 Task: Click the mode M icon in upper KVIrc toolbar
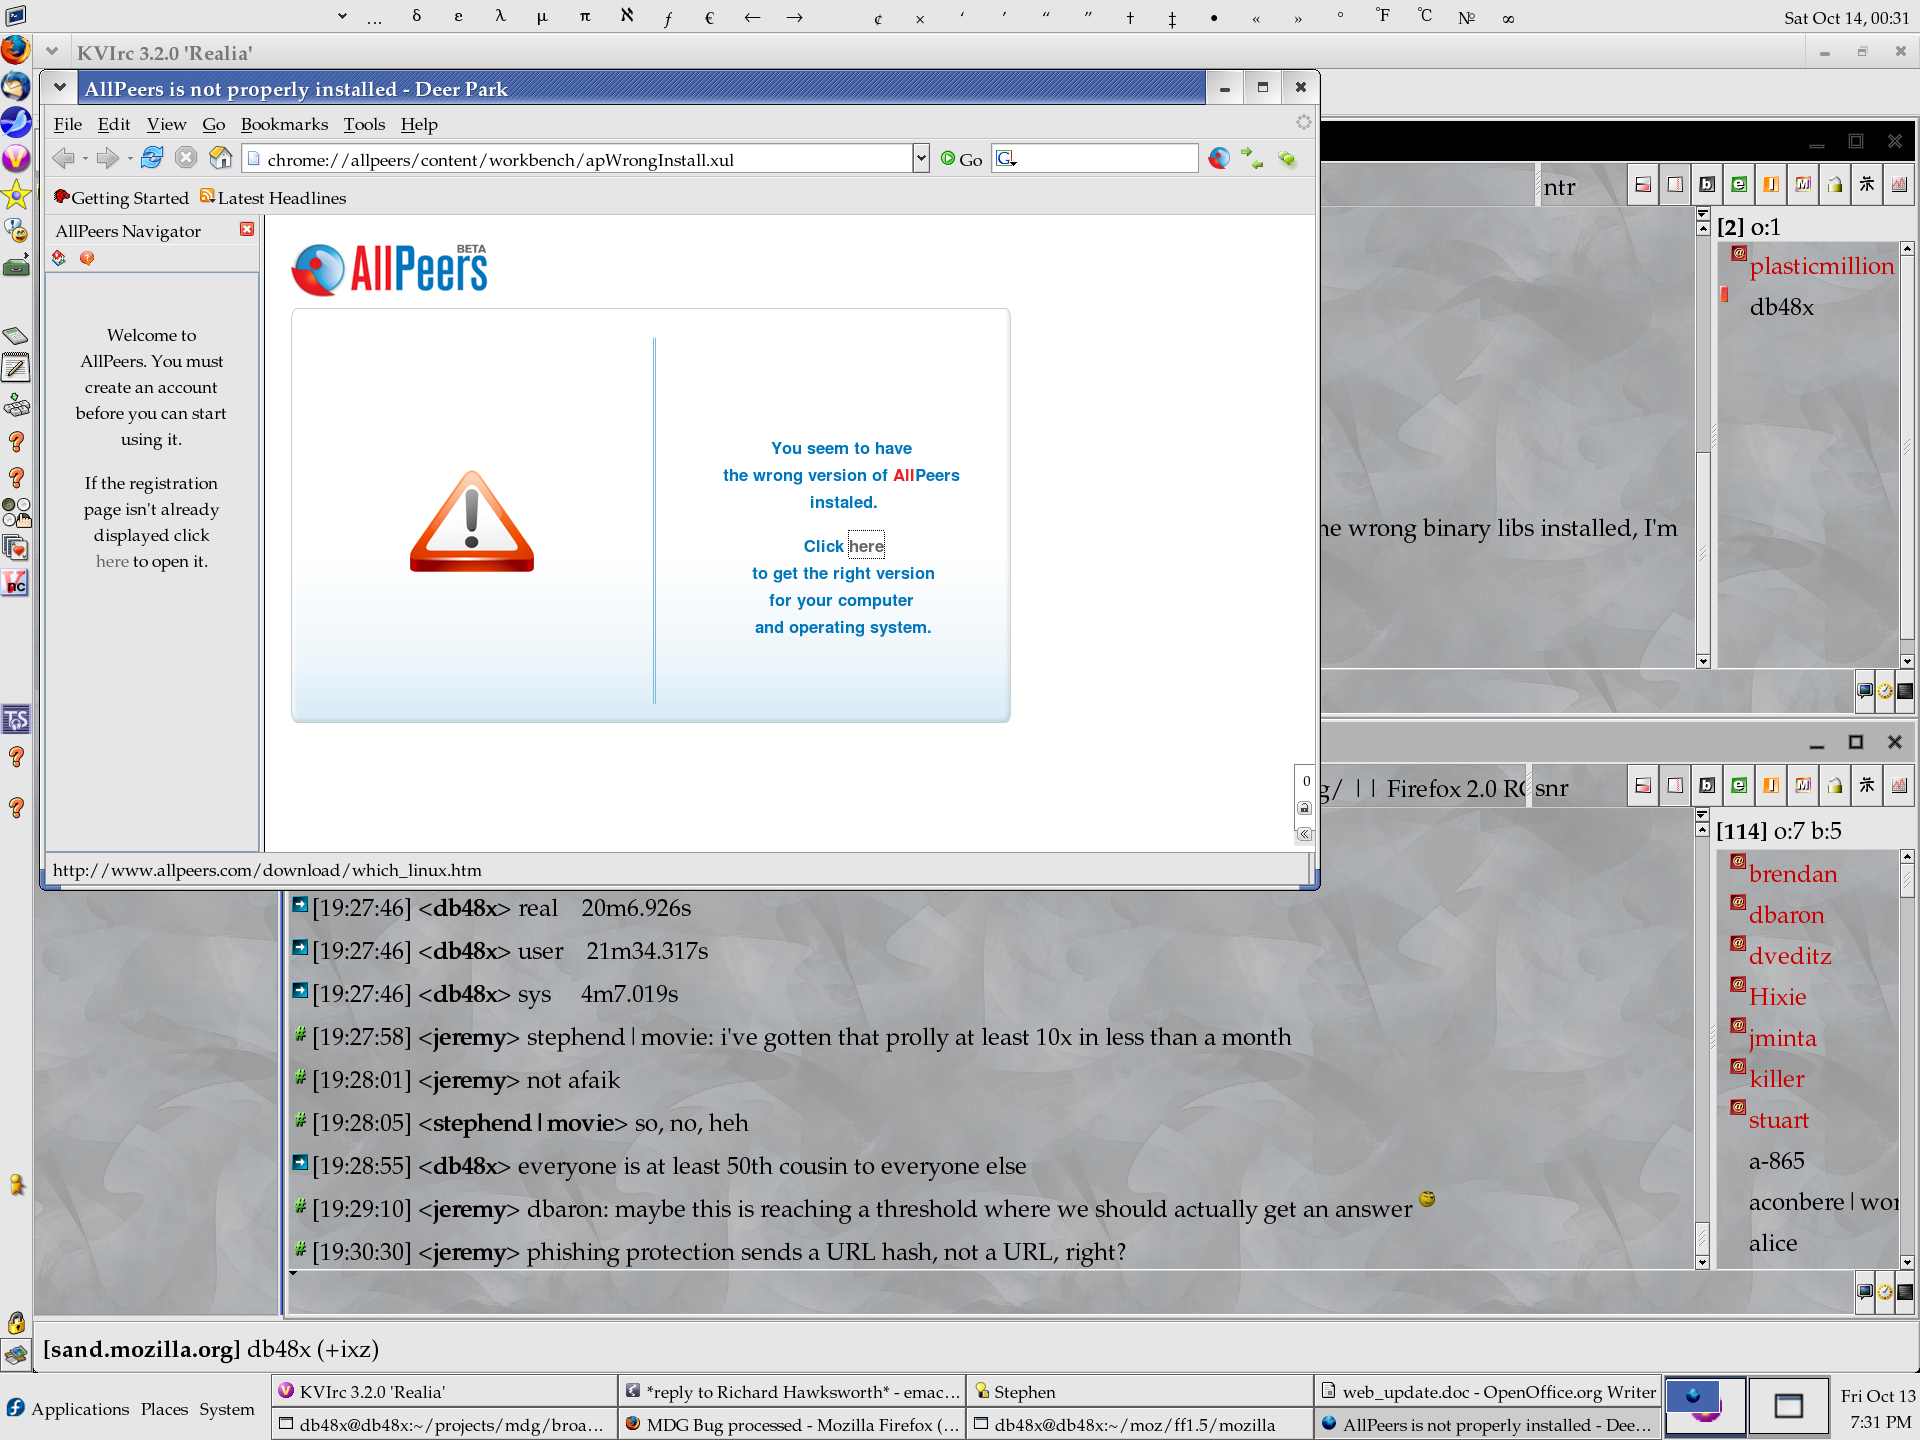click(x=1803, y=184)
